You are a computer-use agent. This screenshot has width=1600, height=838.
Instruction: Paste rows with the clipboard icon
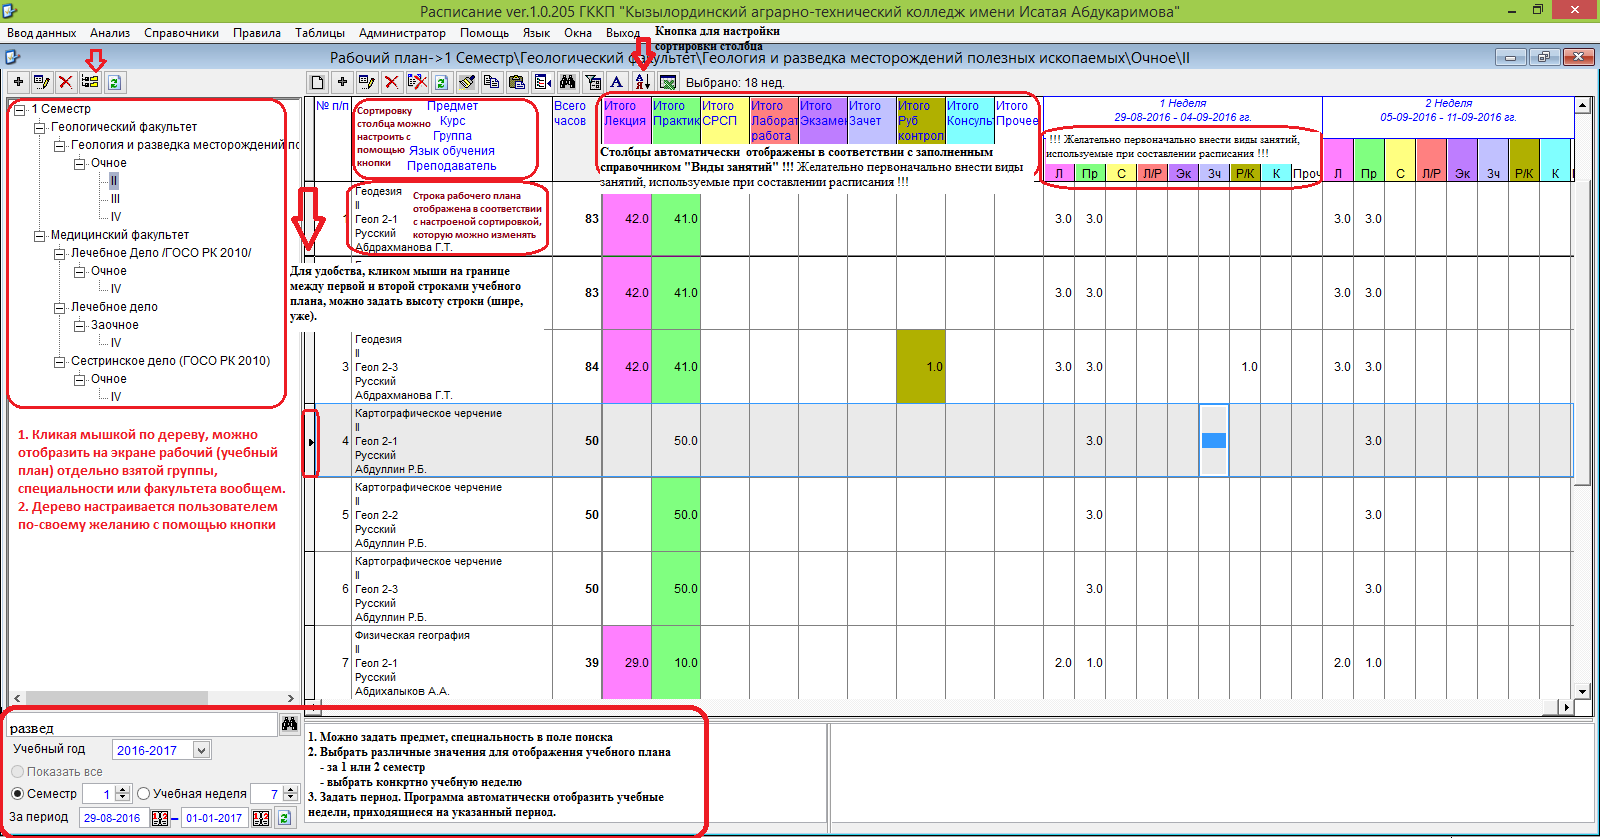516,82
